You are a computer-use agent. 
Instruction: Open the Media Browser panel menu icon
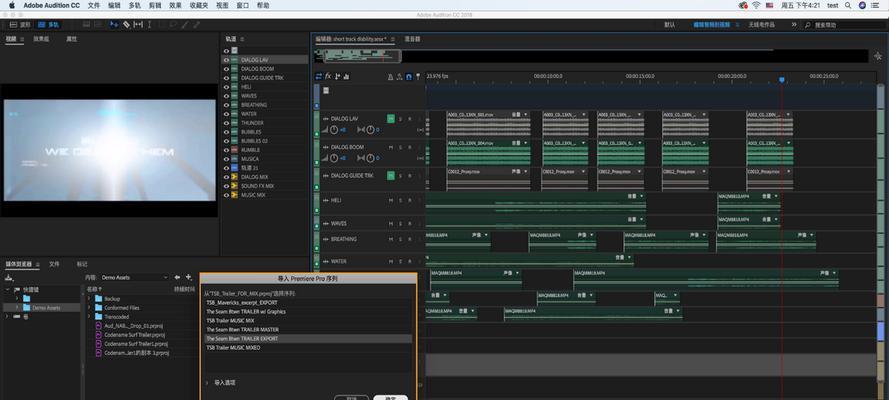pos(38,264)
